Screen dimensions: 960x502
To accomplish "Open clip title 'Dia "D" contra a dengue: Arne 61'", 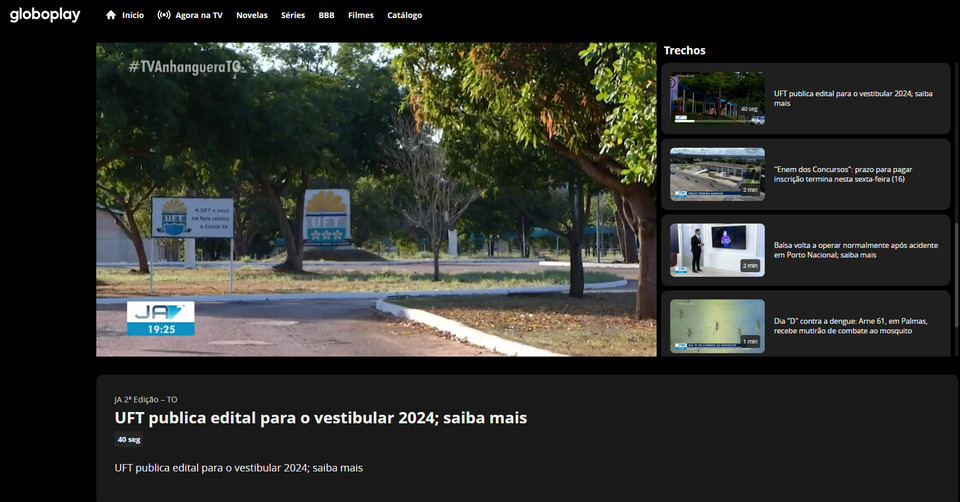I will 850,326.
